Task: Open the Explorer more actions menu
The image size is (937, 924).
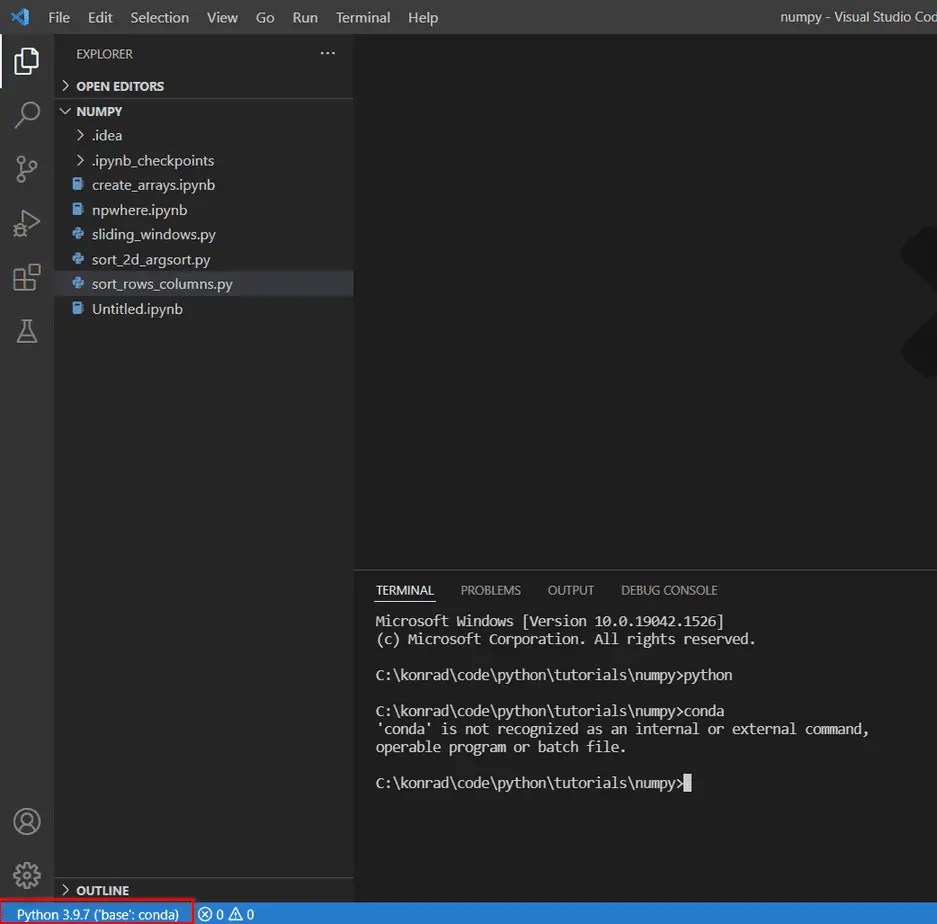Action: tap(327, 53)
